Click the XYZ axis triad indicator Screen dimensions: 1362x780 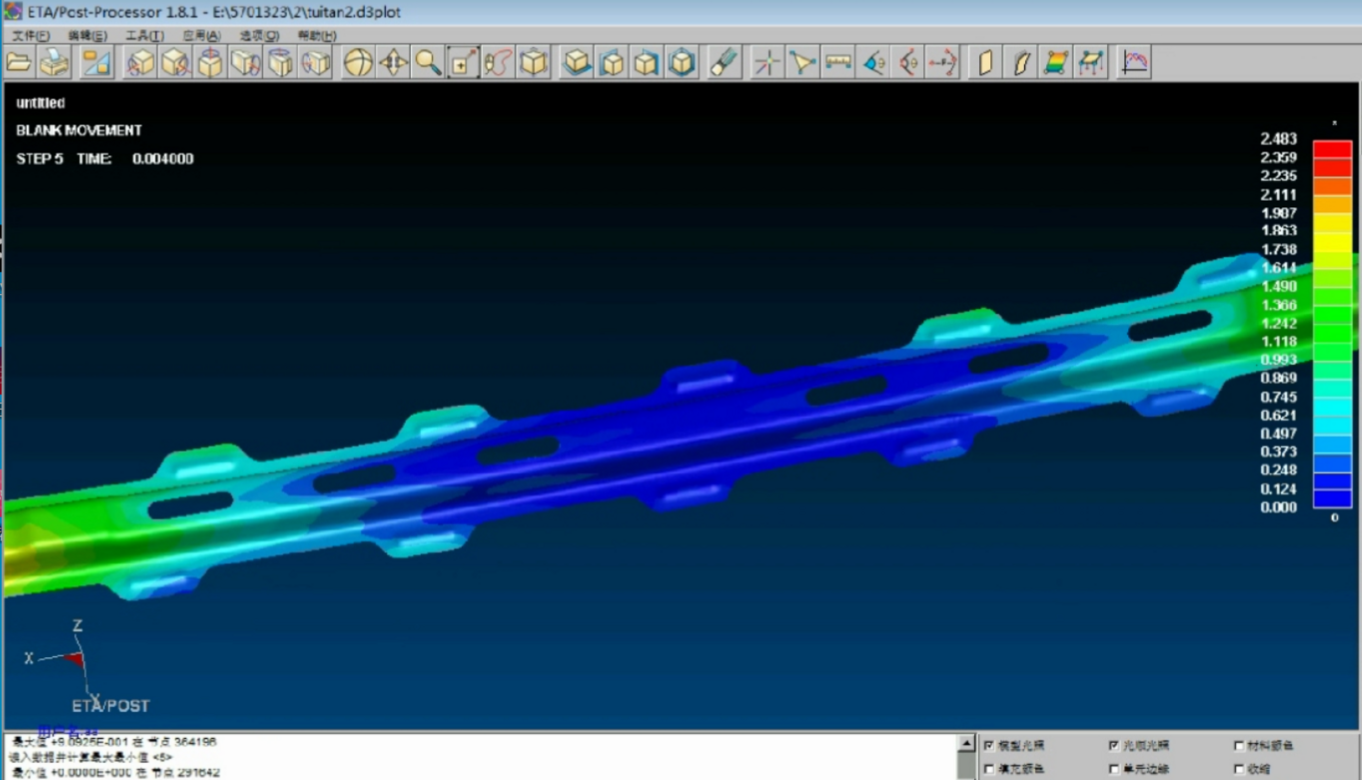(x=72, y=658)
